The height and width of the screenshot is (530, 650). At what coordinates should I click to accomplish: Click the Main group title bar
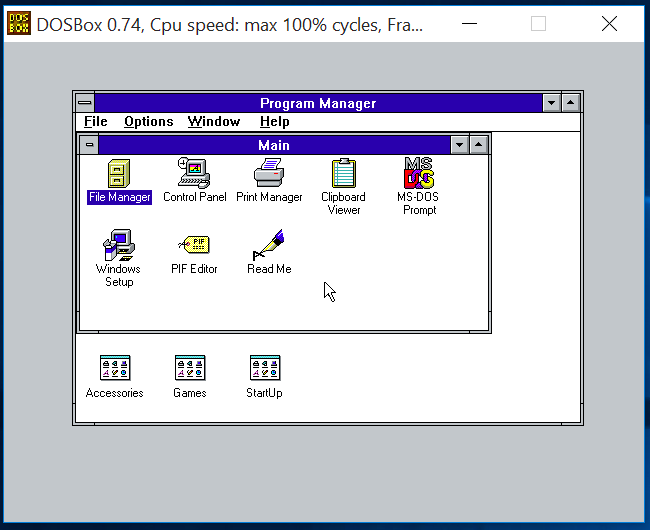click(x=274, y=145)
